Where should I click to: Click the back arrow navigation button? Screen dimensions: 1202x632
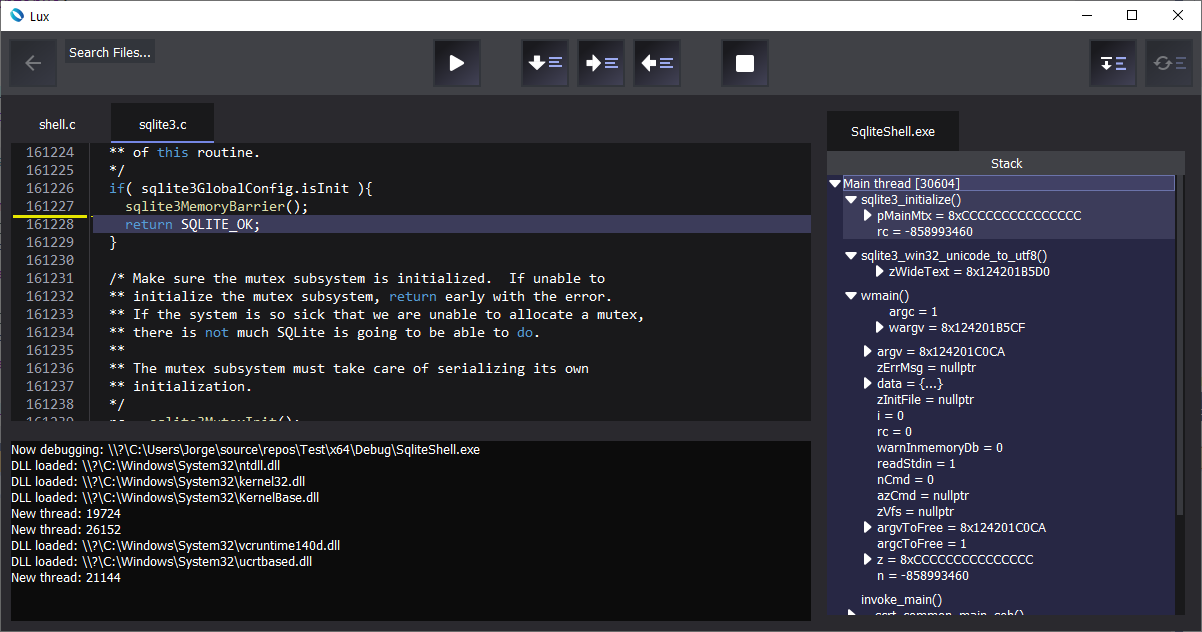(33, 63)
